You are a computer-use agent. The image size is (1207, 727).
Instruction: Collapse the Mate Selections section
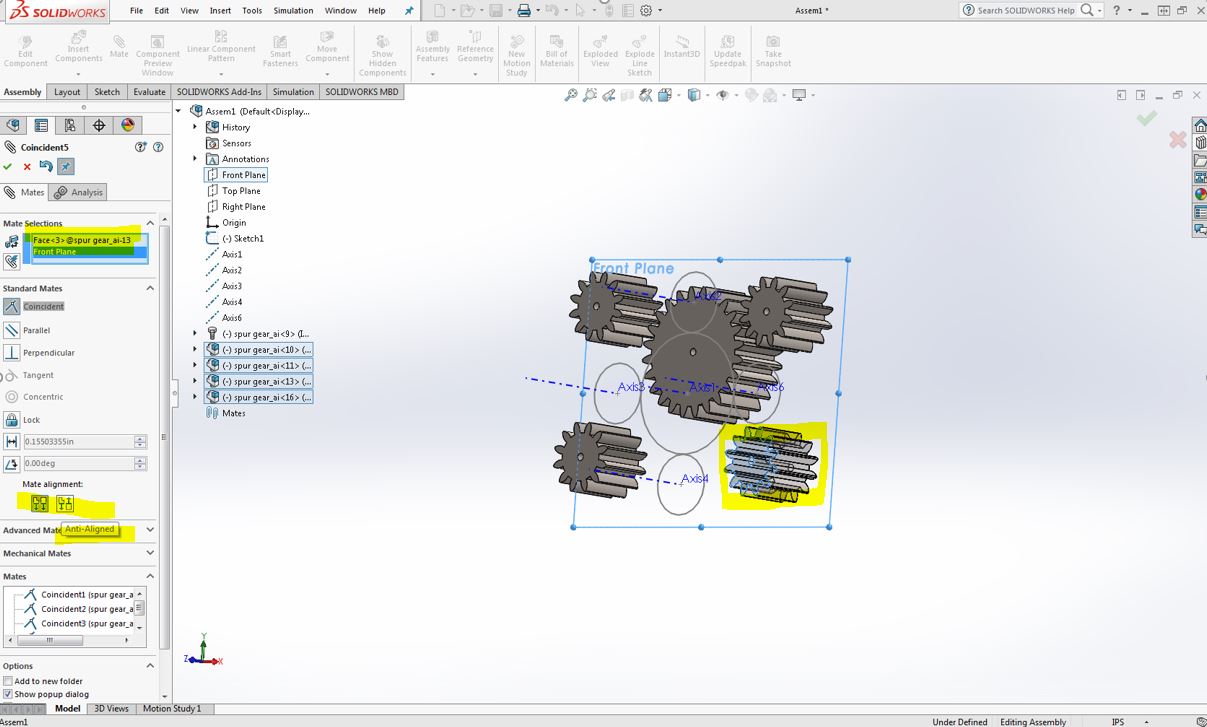[x=150, y=223]
